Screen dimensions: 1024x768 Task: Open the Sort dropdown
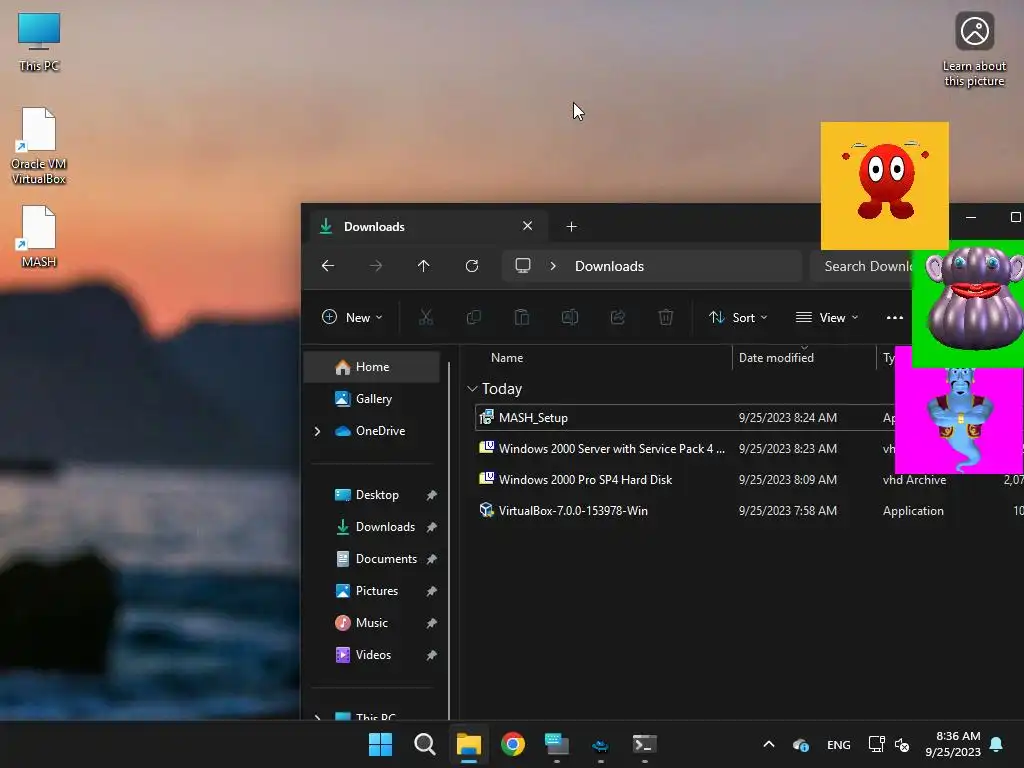pyautogui.click(x=739, y=317)
